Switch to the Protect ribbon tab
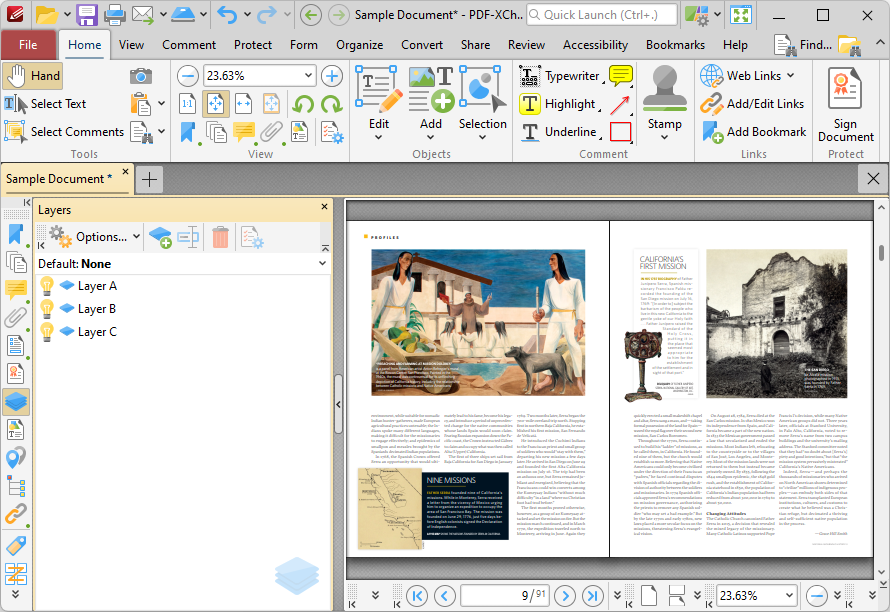Image resolution: width=890 pixels, height=612 pixels. click(253, 45)
